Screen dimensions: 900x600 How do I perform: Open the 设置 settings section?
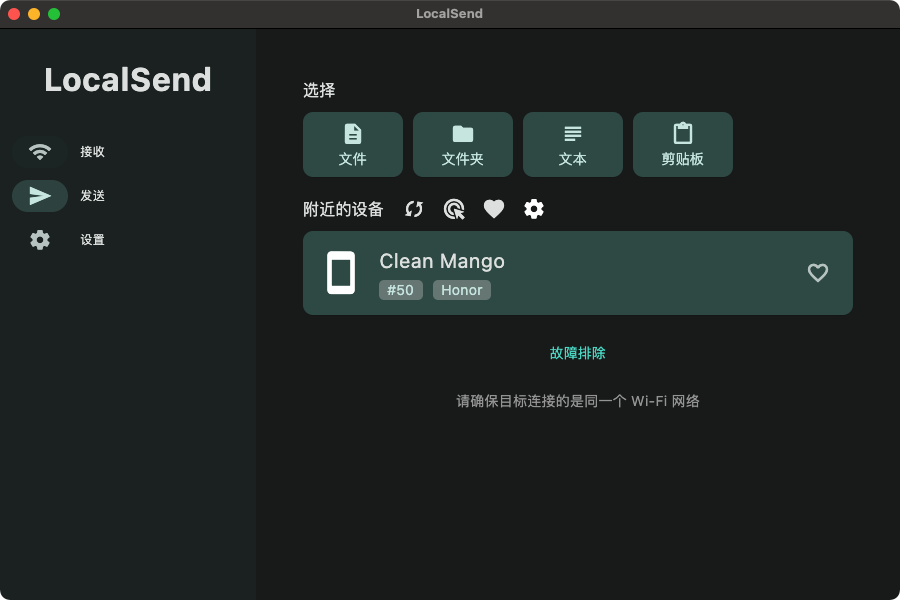tap(91, 240)
